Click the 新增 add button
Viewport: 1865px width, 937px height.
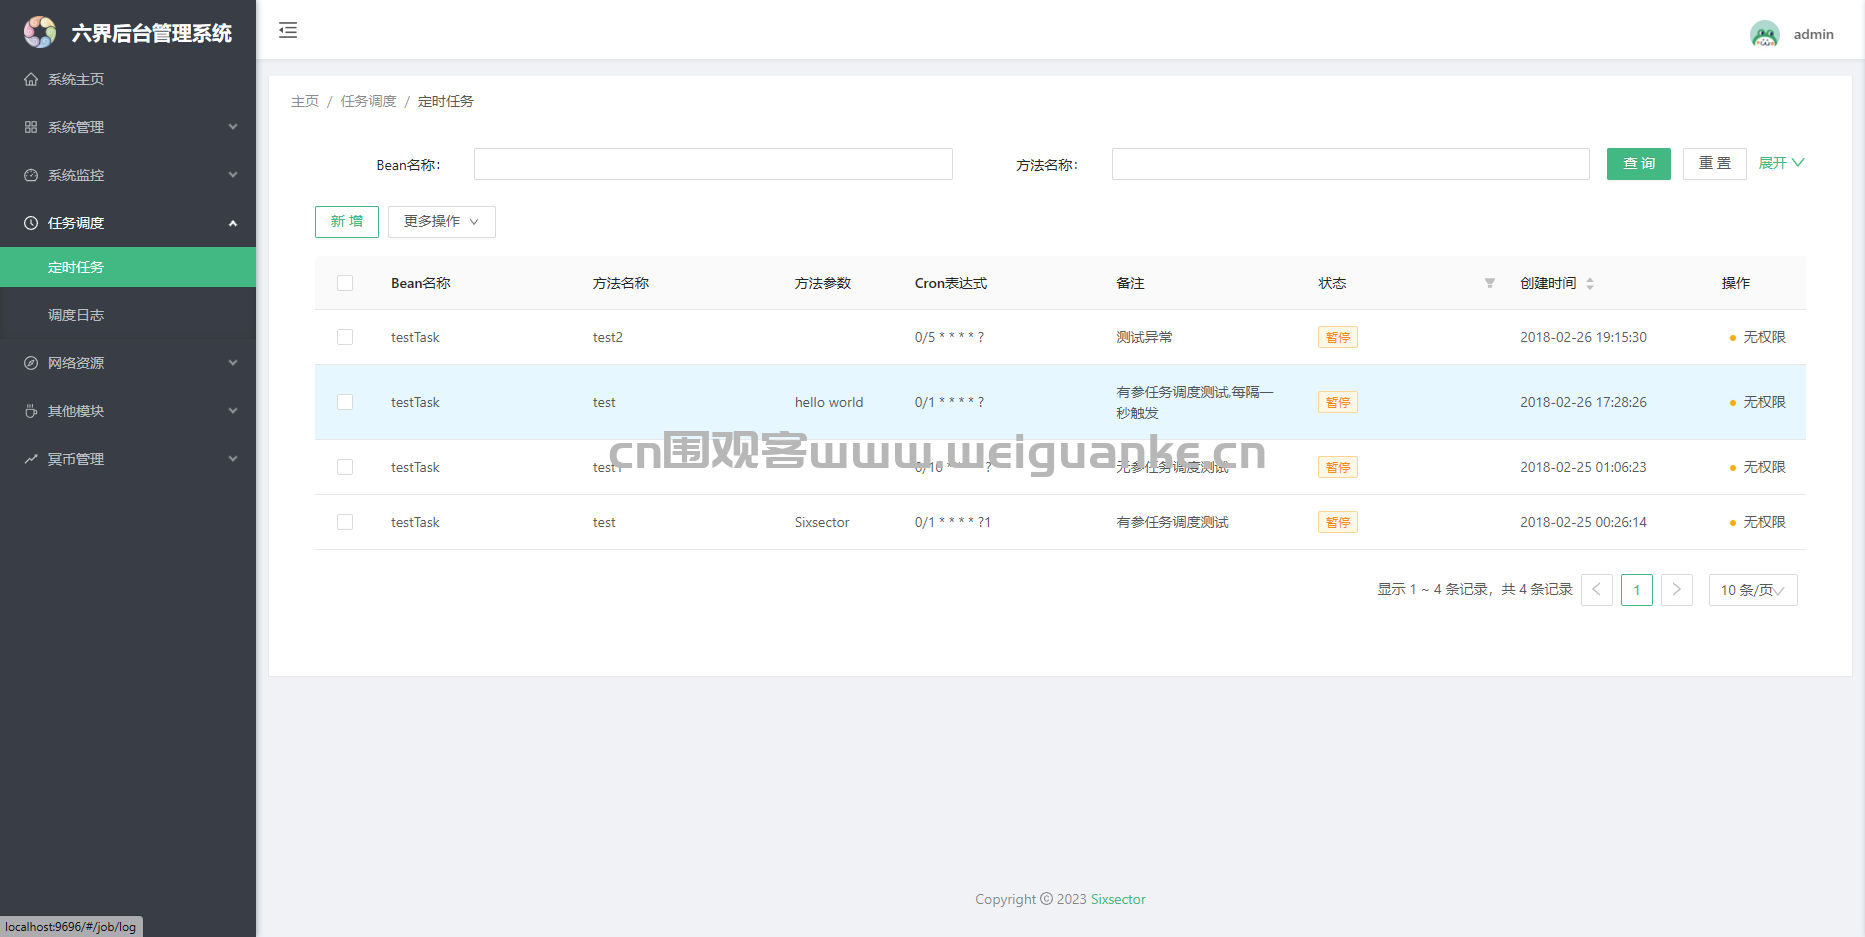347,222
